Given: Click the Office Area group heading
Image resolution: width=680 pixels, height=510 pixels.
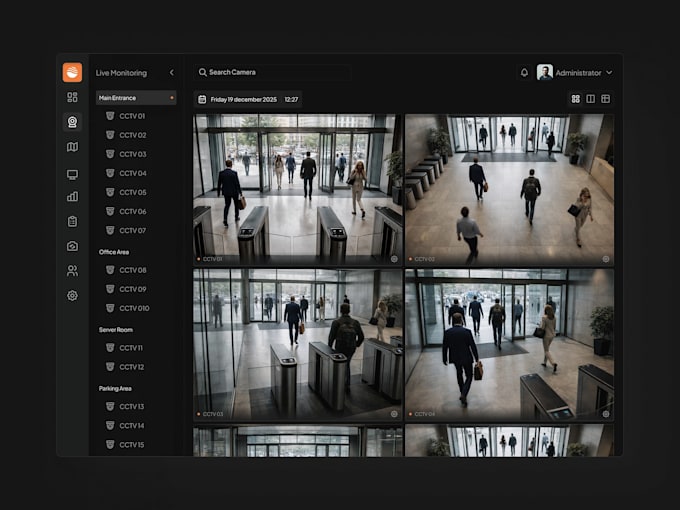Looking at the screenshot, I should [x=114, y=252].
